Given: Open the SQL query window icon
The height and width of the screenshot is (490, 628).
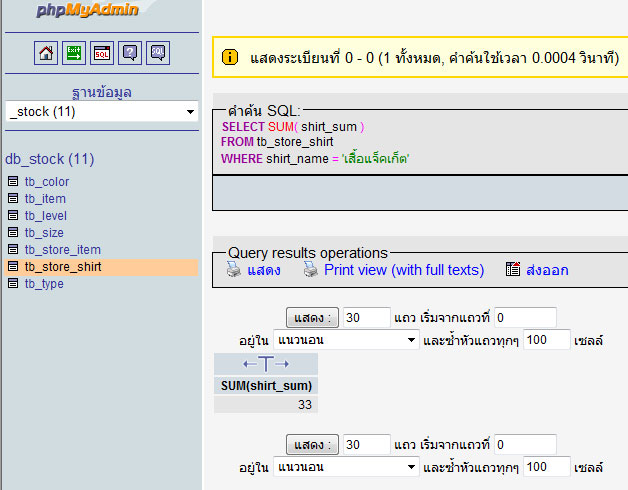Looking at the screenshot, I should (x=102, y=53).
